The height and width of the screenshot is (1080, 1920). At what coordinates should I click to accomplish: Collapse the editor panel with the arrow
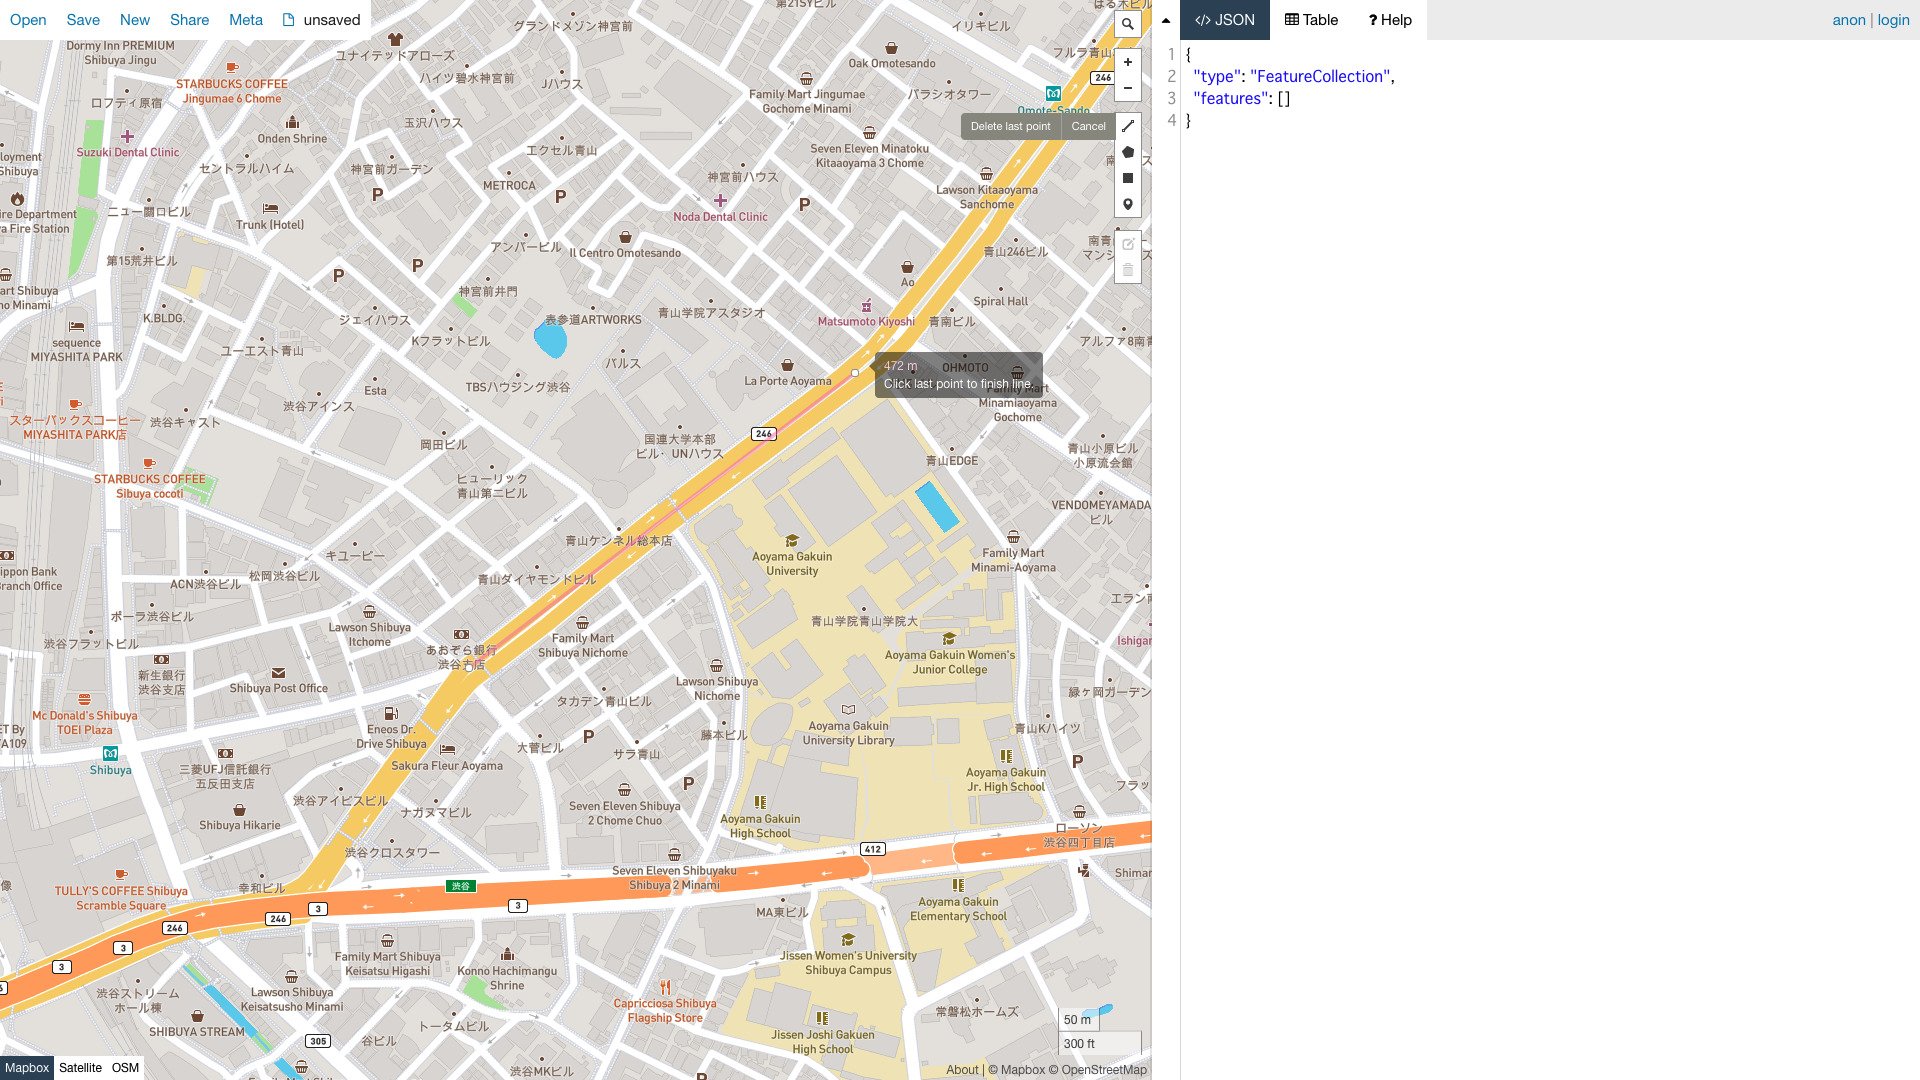pos(1166,20)
